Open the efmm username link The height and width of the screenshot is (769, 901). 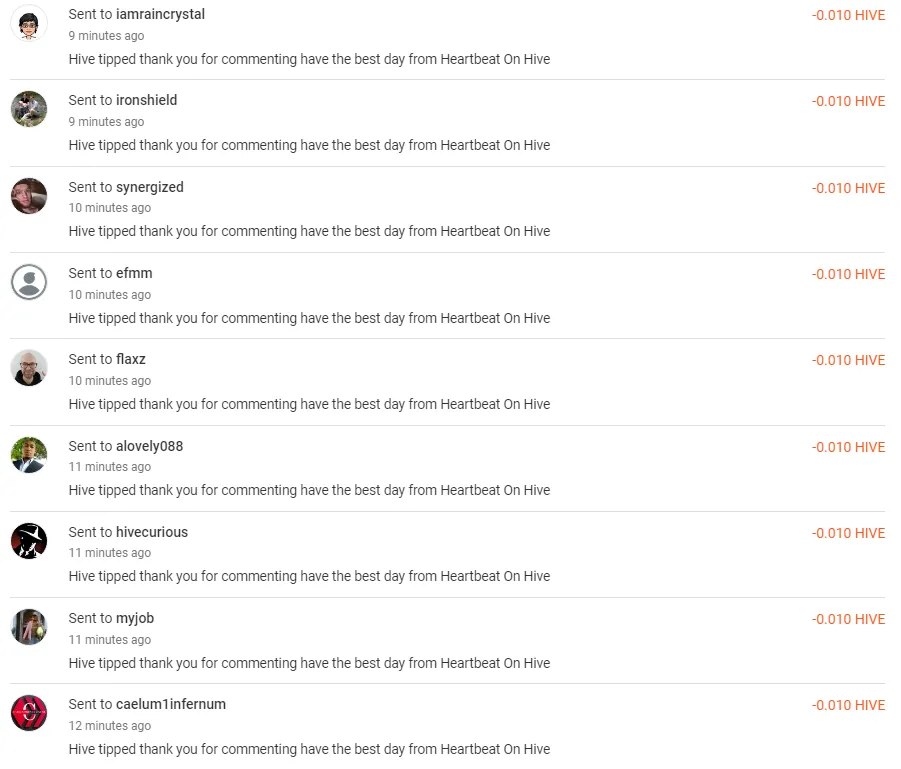click(x=134, y=273)
